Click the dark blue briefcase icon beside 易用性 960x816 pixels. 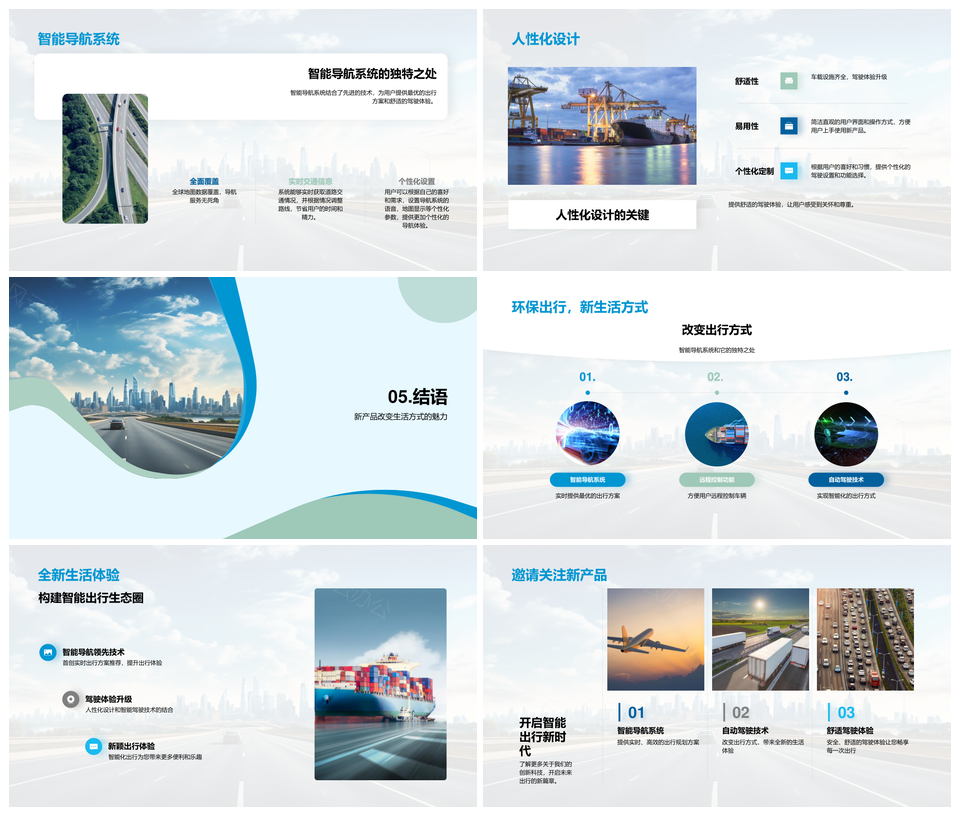[x=789, y=126]
